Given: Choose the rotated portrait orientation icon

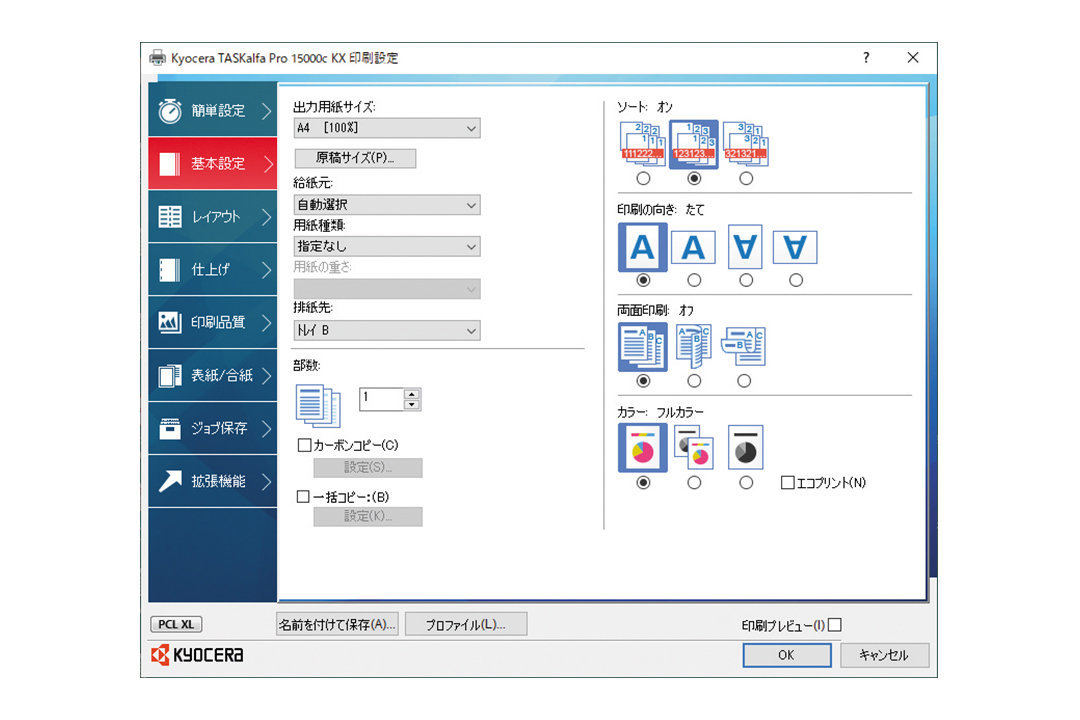Looking at the screenshot, I should [745, 247].
